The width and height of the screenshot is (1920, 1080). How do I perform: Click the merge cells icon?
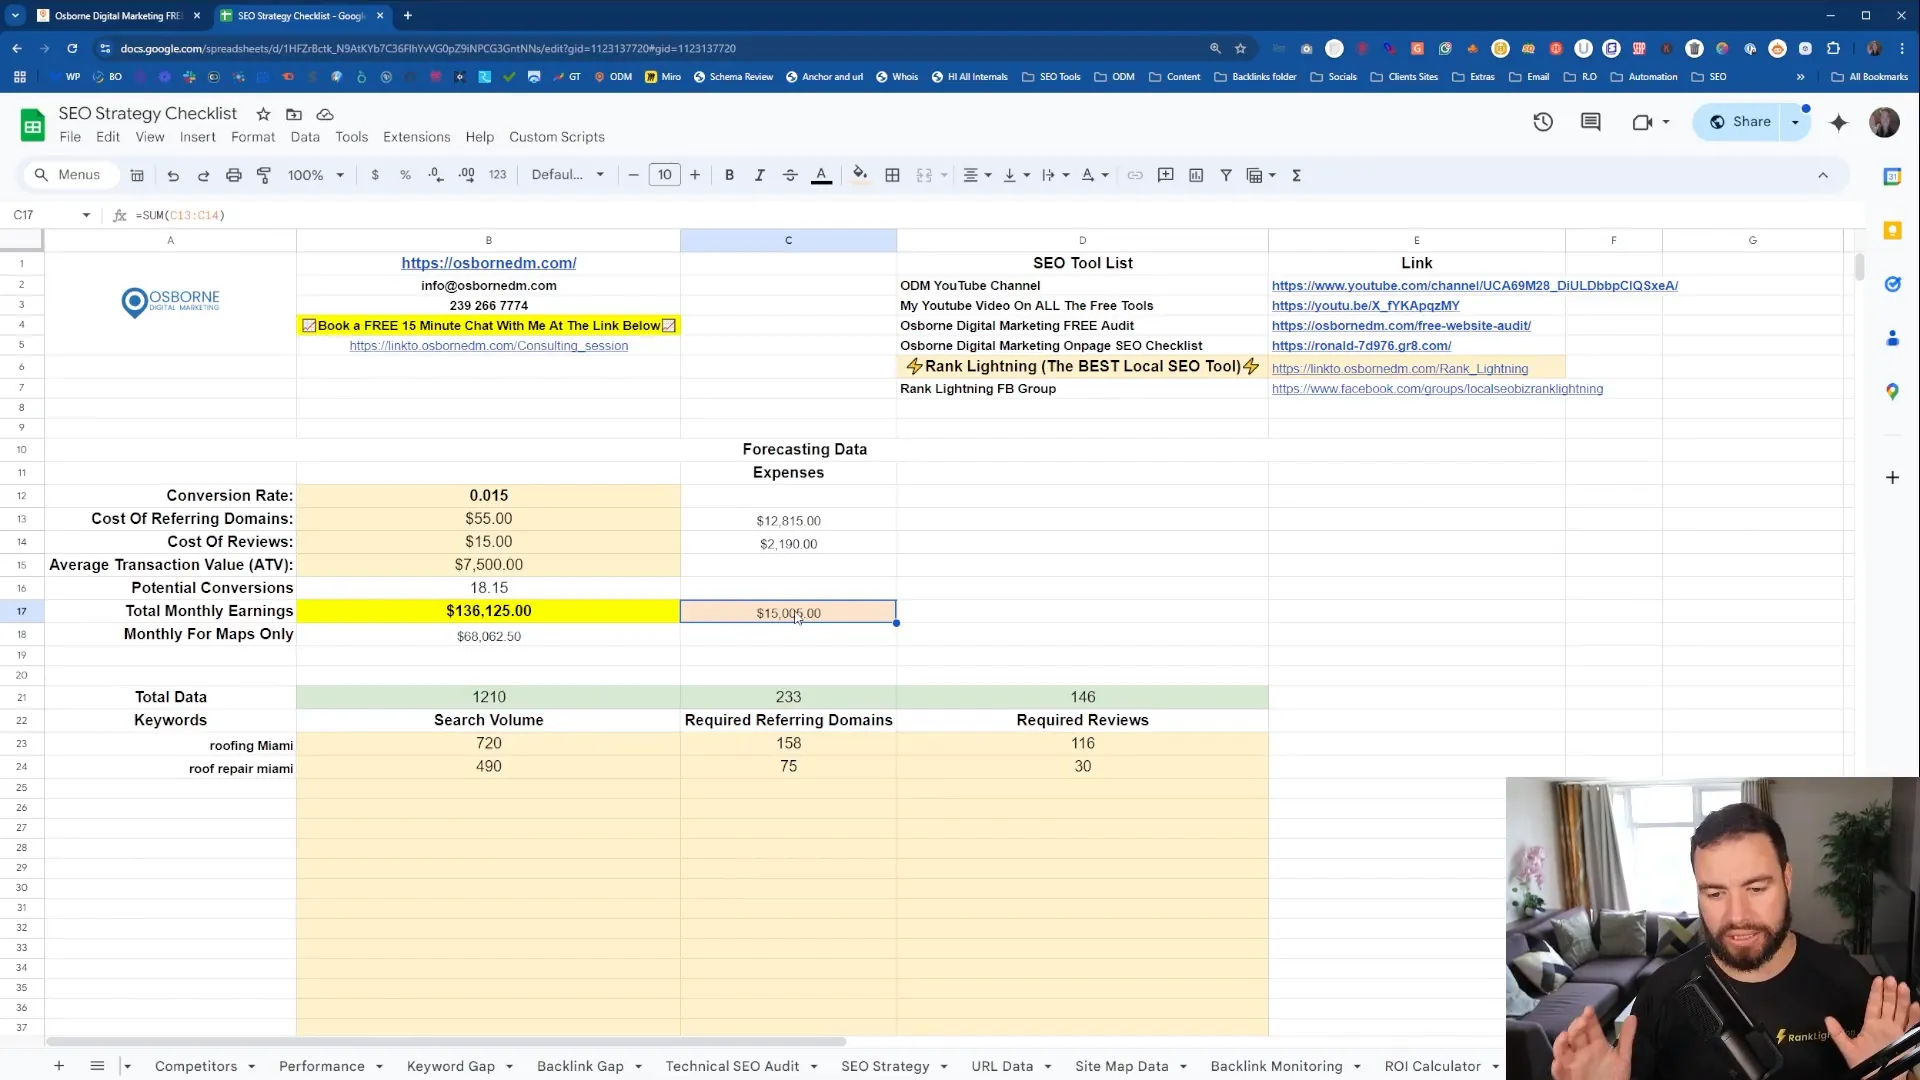click(x=924, y=175)
